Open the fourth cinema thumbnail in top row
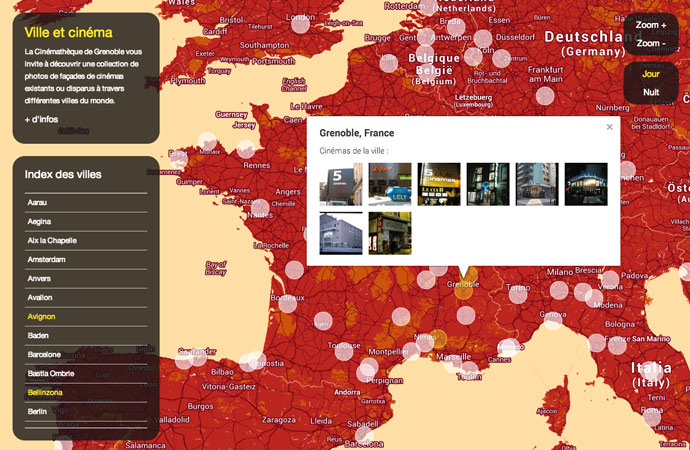 pos(488,184)
